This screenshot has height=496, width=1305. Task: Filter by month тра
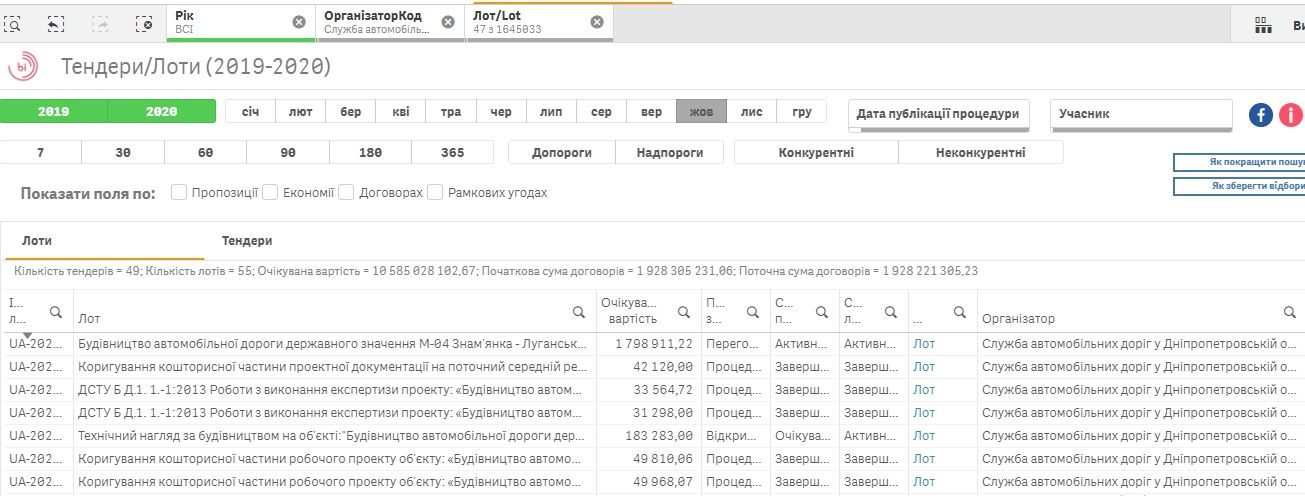pos(451,111)
